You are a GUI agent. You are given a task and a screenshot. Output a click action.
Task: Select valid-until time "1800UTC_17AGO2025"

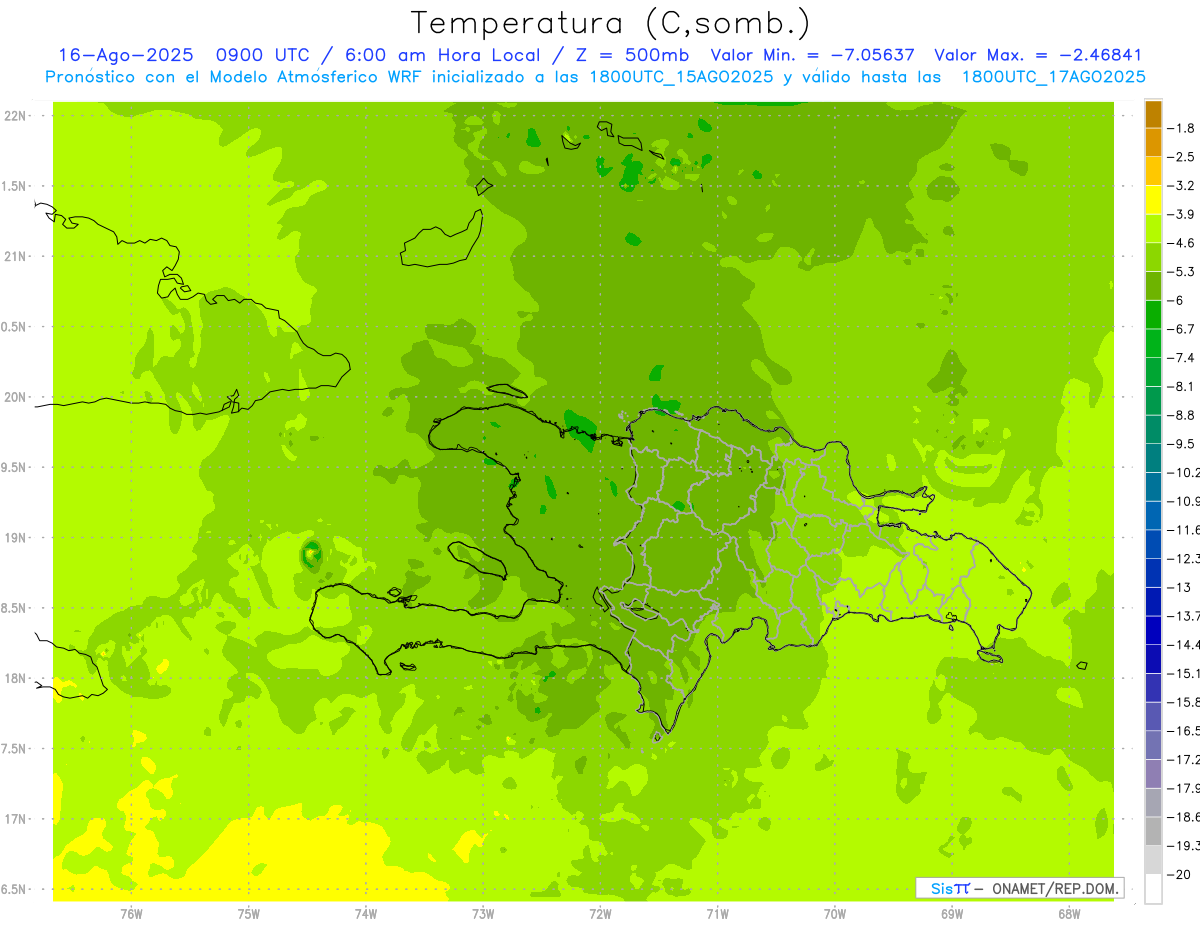click(1053, 77)
